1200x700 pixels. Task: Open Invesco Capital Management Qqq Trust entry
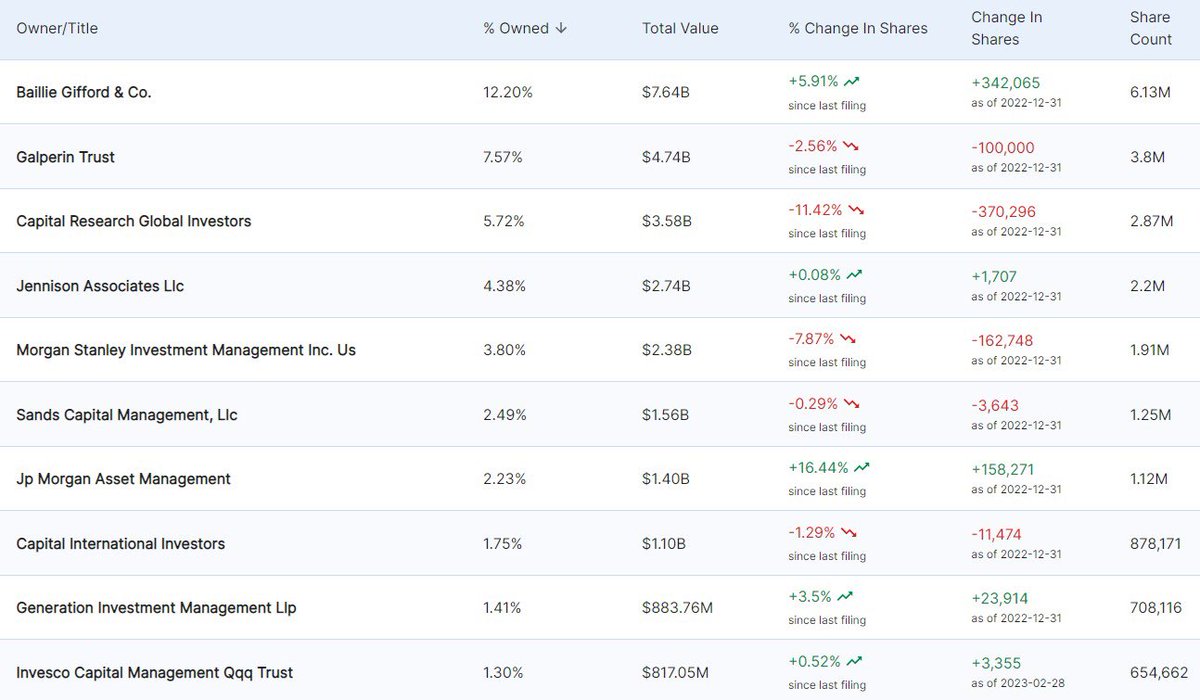coord(155,673)
